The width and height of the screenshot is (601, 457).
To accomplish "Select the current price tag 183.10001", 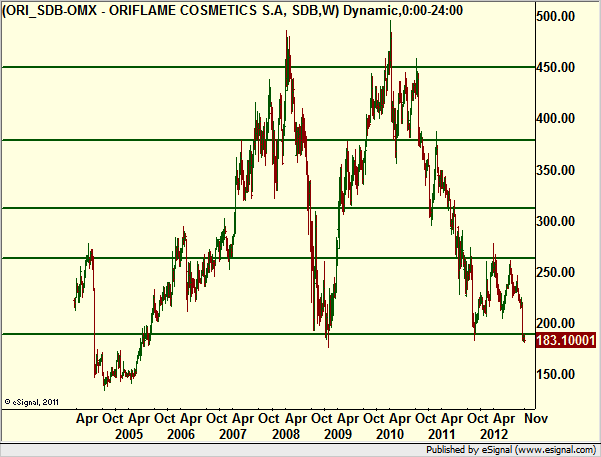I will 566,340.
